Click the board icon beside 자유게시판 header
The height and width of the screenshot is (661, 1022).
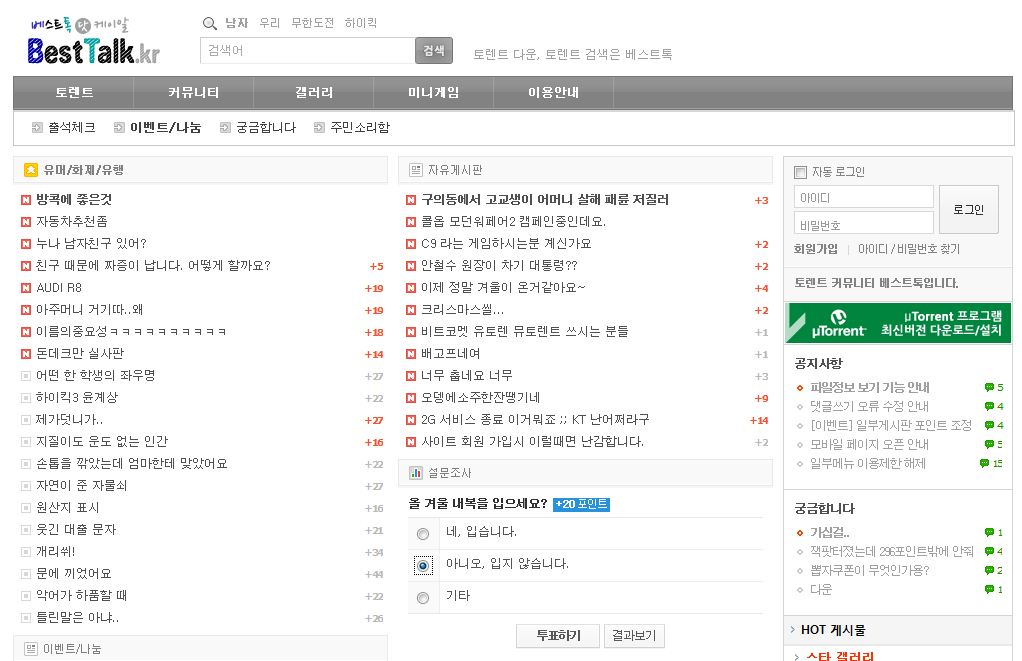pos(415,170)
